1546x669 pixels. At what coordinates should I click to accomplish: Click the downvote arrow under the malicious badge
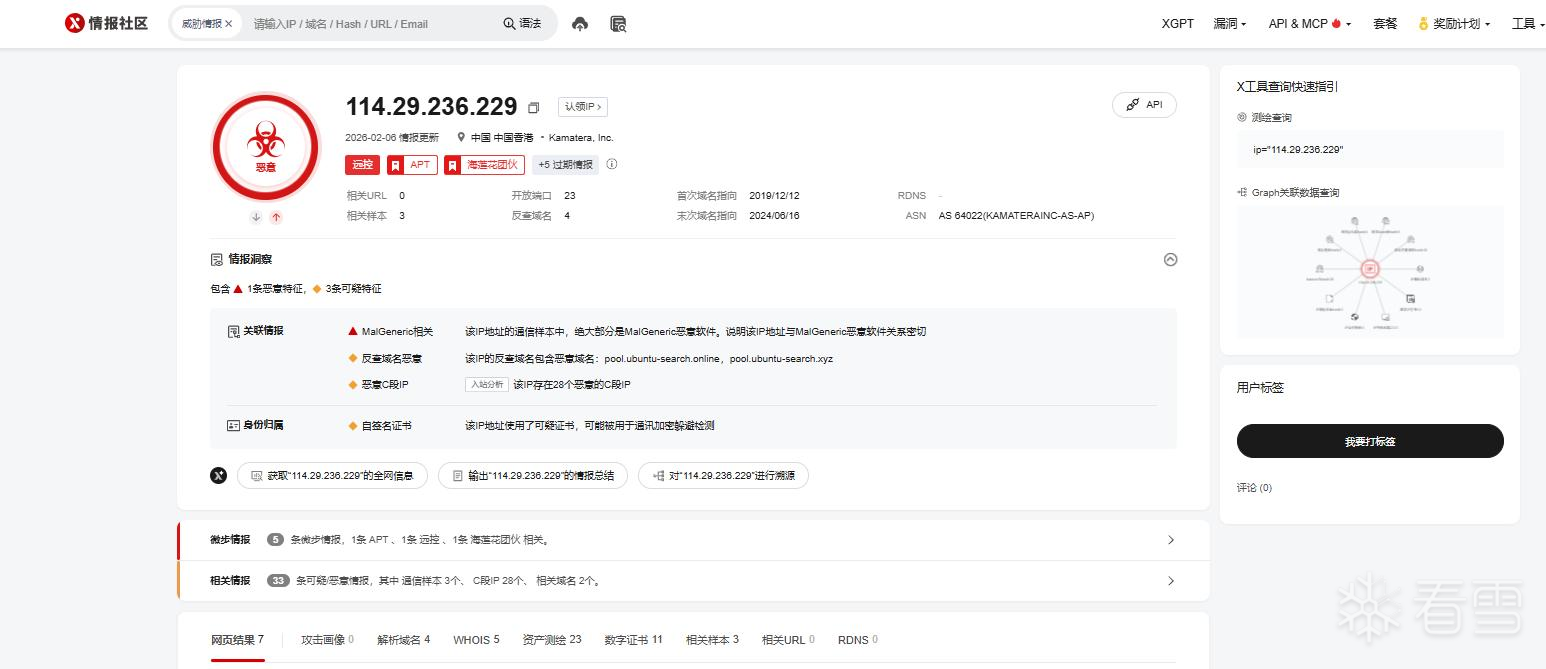[x=256, y=217]
